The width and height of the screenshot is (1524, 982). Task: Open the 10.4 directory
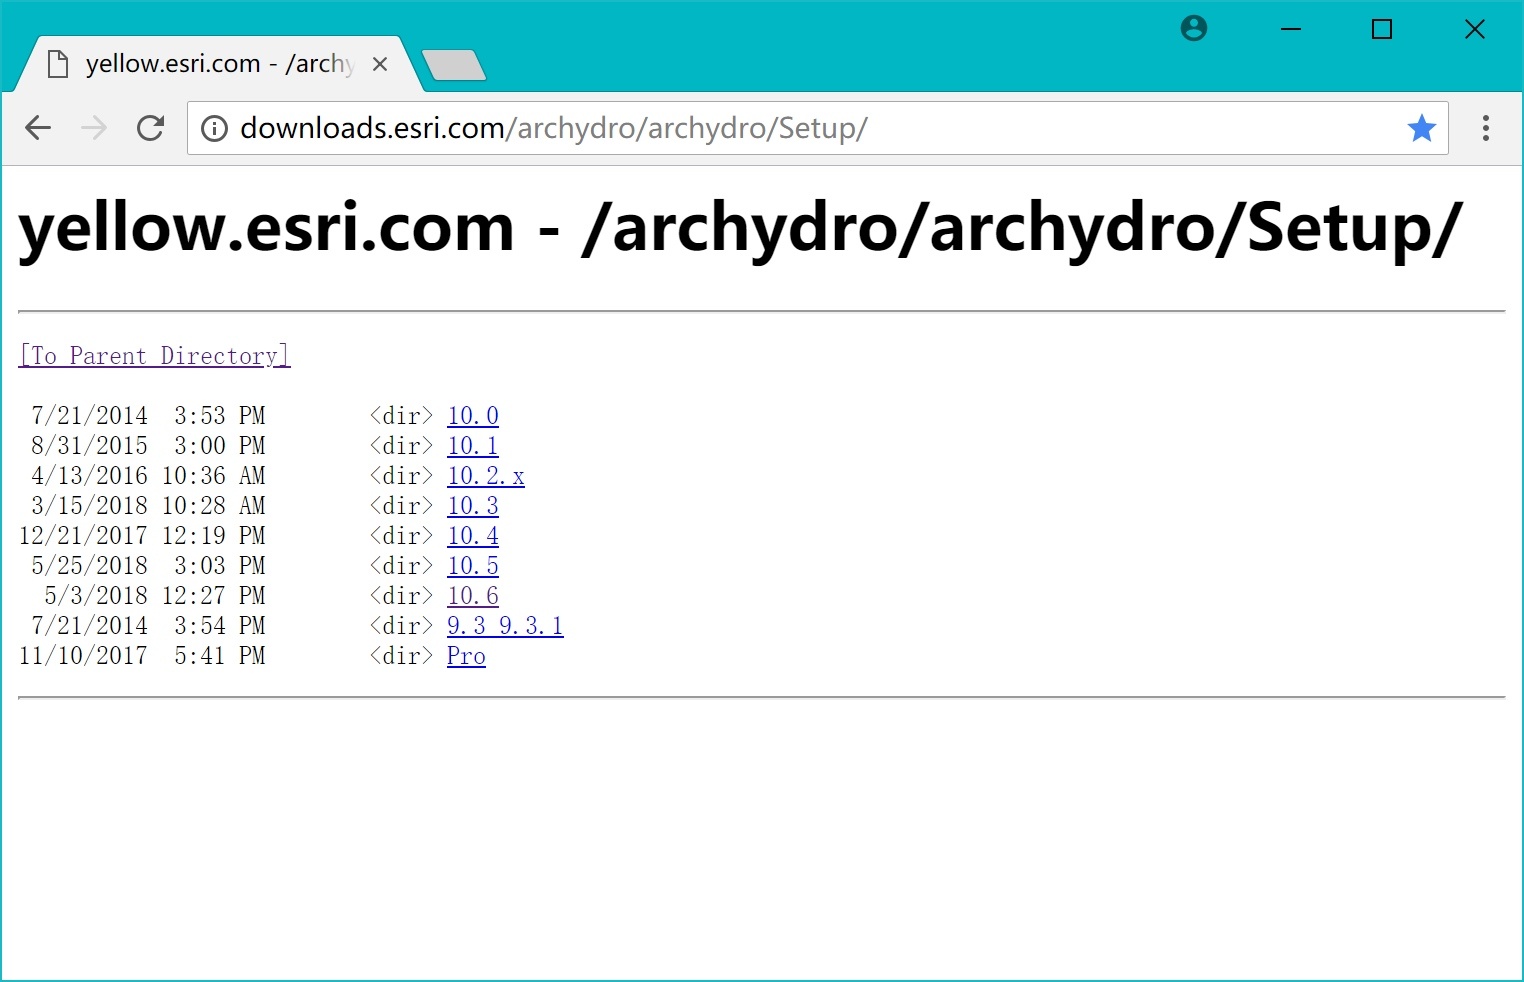point(473,535)
